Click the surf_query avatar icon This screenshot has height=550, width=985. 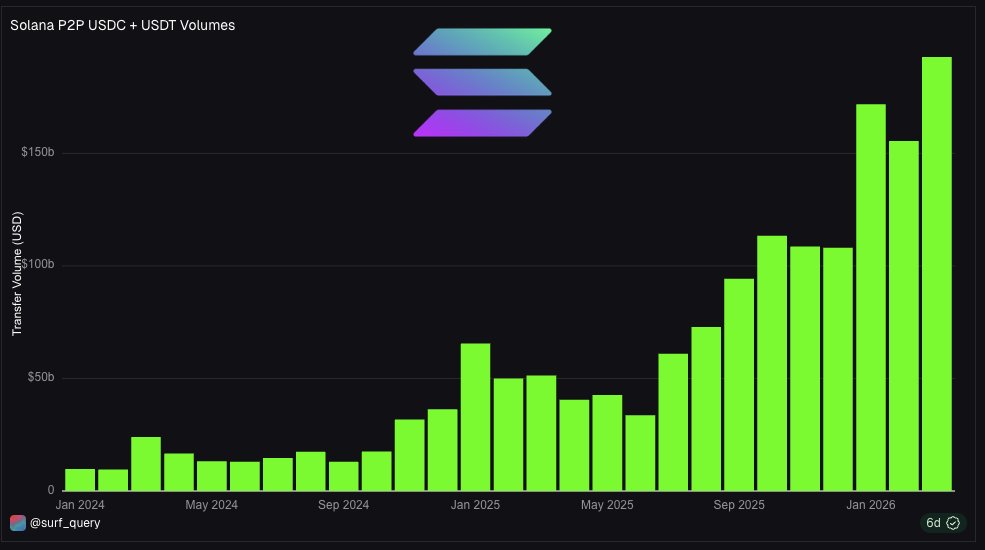pyautogui.click(x=17, y=523)
